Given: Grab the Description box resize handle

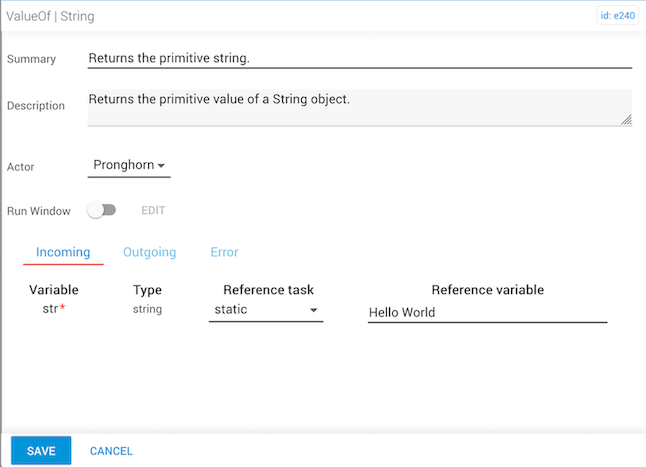Looking at the screenshot, I should (x=626, y=120).
